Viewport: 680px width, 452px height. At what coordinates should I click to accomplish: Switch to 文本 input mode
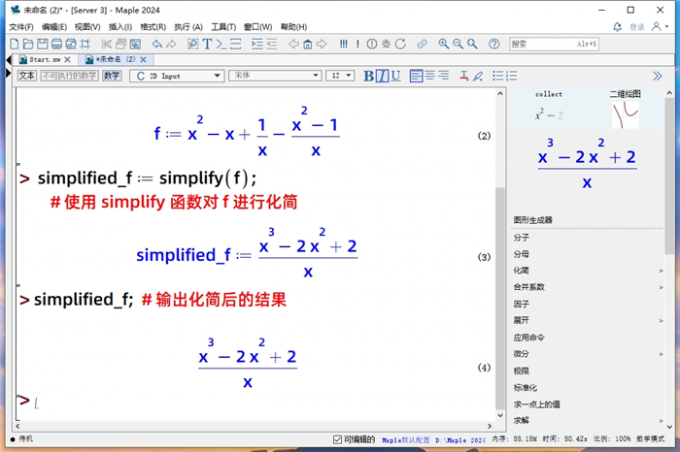(x=27, y=76)
